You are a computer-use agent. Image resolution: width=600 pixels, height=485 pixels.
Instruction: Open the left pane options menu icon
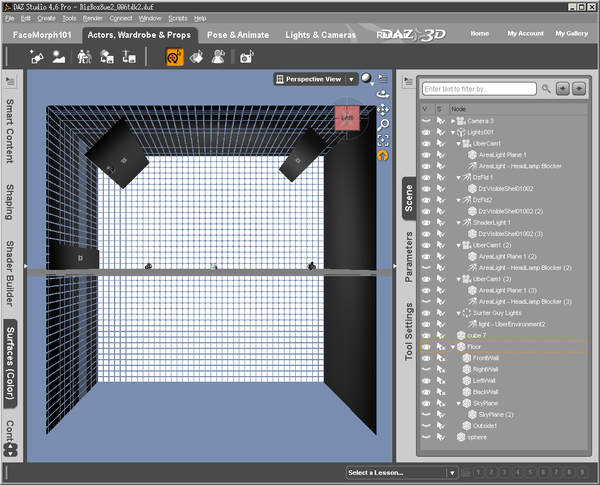[x=10, y=81]
